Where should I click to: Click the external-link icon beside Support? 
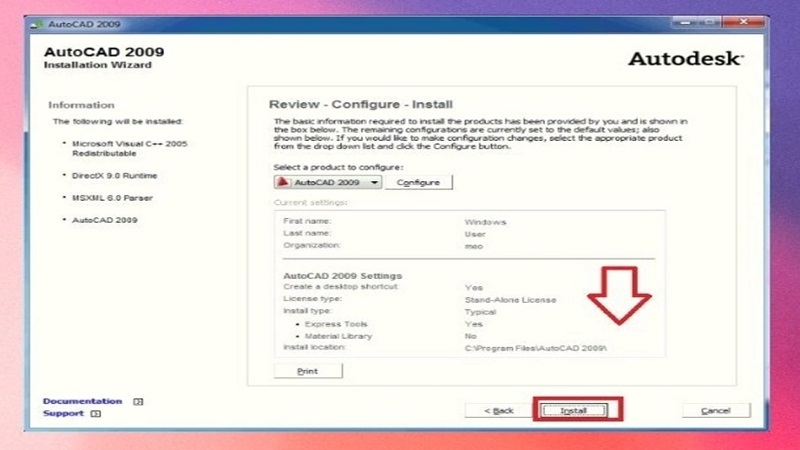96,413
